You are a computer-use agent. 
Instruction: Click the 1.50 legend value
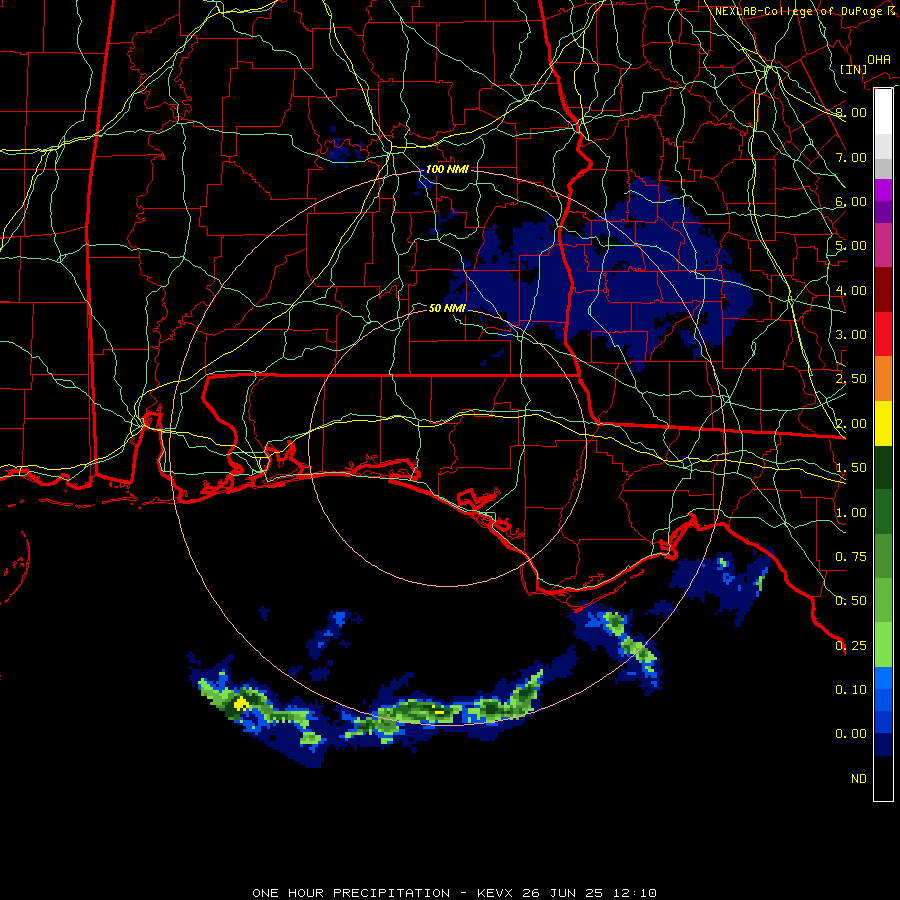pyautogui.click(x=851, y=468)
